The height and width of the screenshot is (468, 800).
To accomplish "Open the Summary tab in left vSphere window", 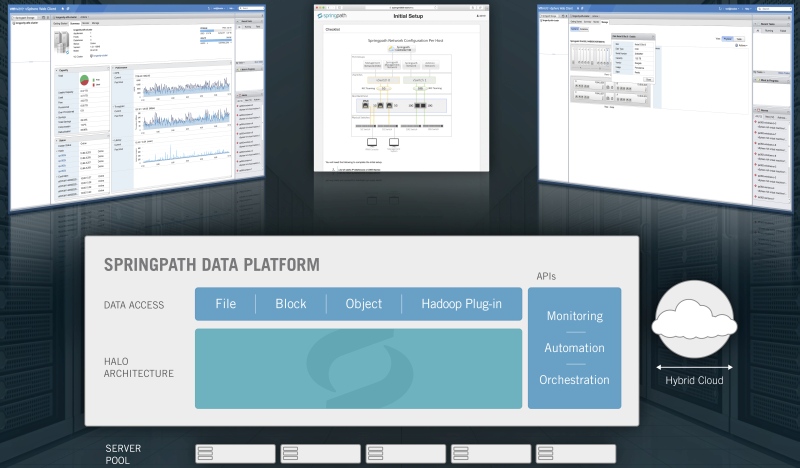I will 74,23.
